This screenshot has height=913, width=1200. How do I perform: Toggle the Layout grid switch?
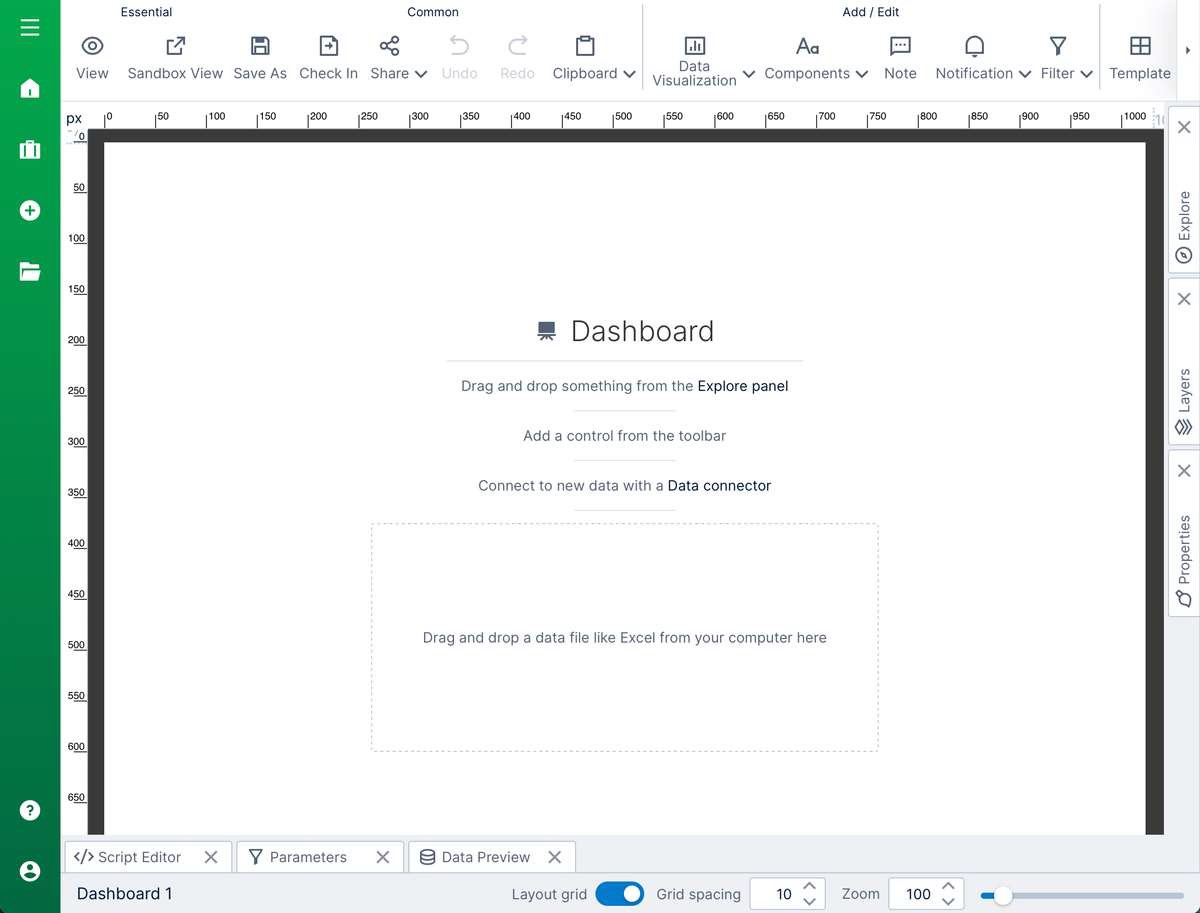[619, 893]
